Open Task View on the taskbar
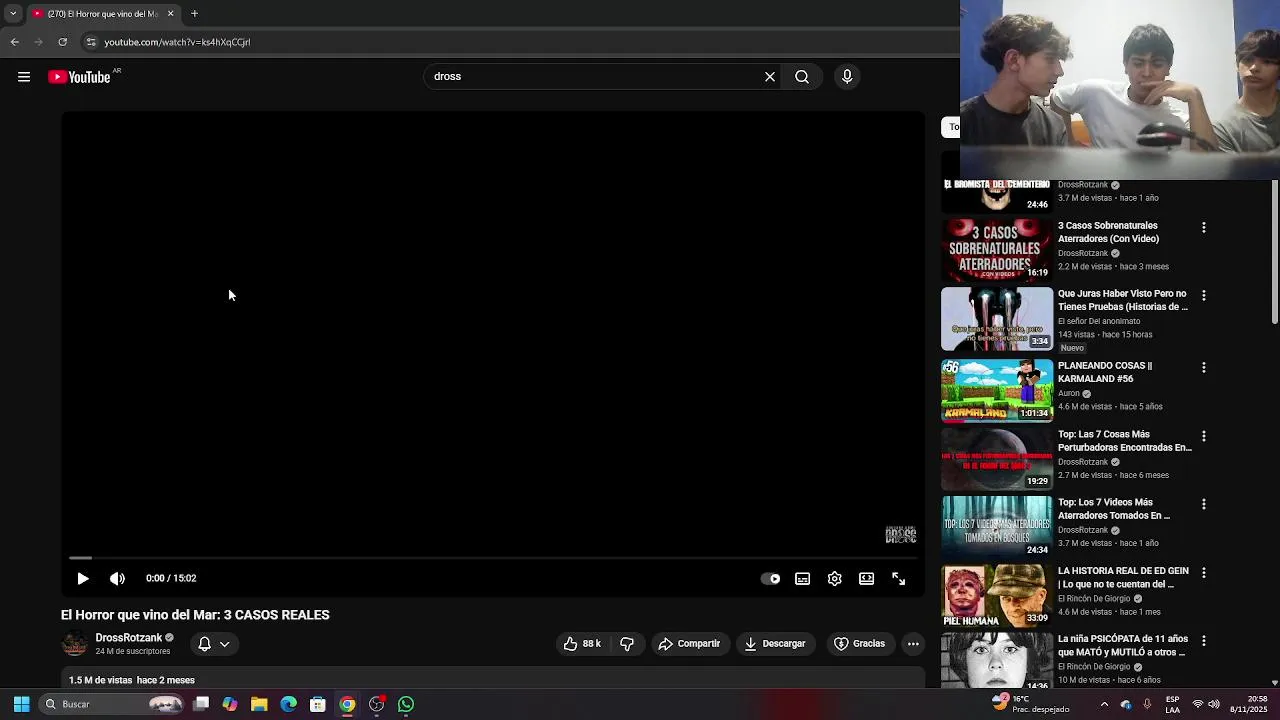The image size is (1280, 720). (x=201, y=704)
